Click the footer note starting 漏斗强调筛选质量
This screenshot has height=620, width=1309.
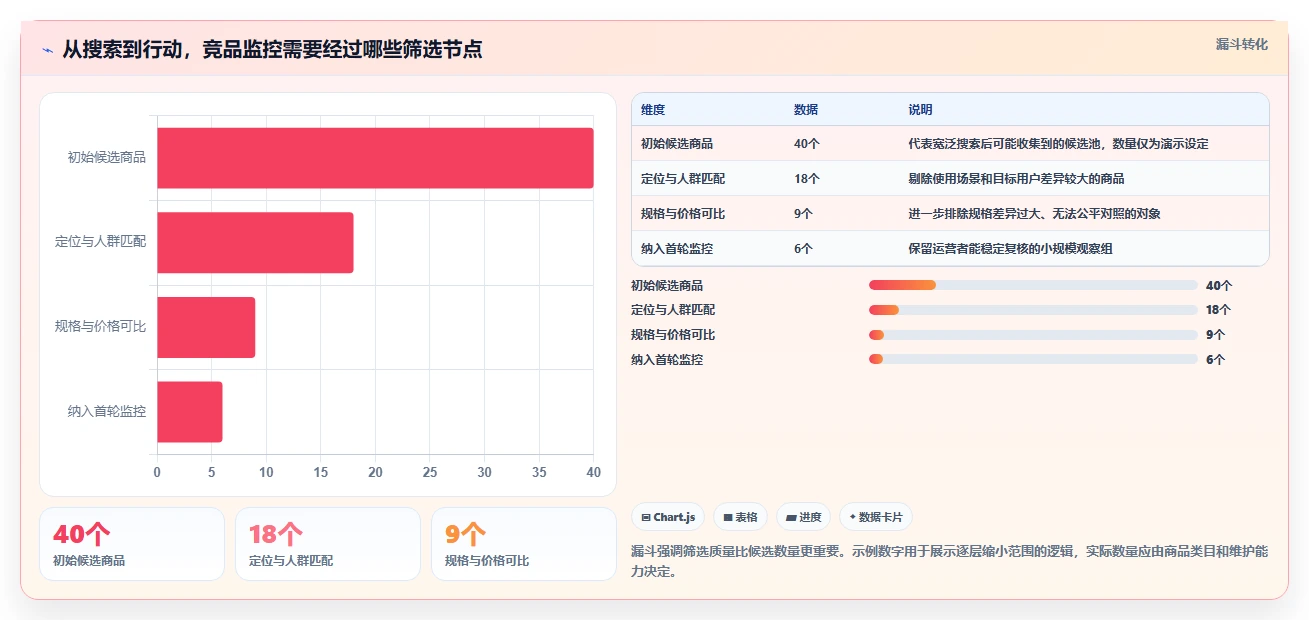[950, 562]
